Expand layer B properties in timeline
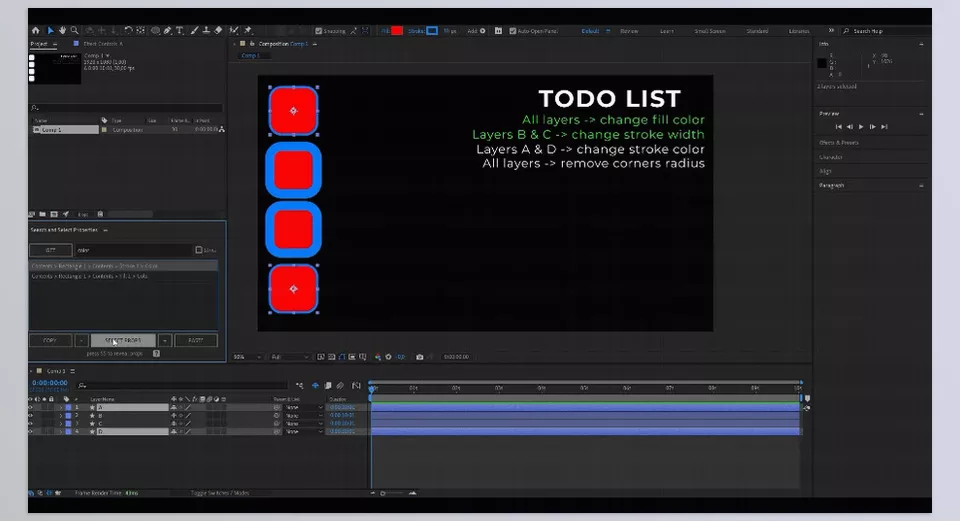 61,415
